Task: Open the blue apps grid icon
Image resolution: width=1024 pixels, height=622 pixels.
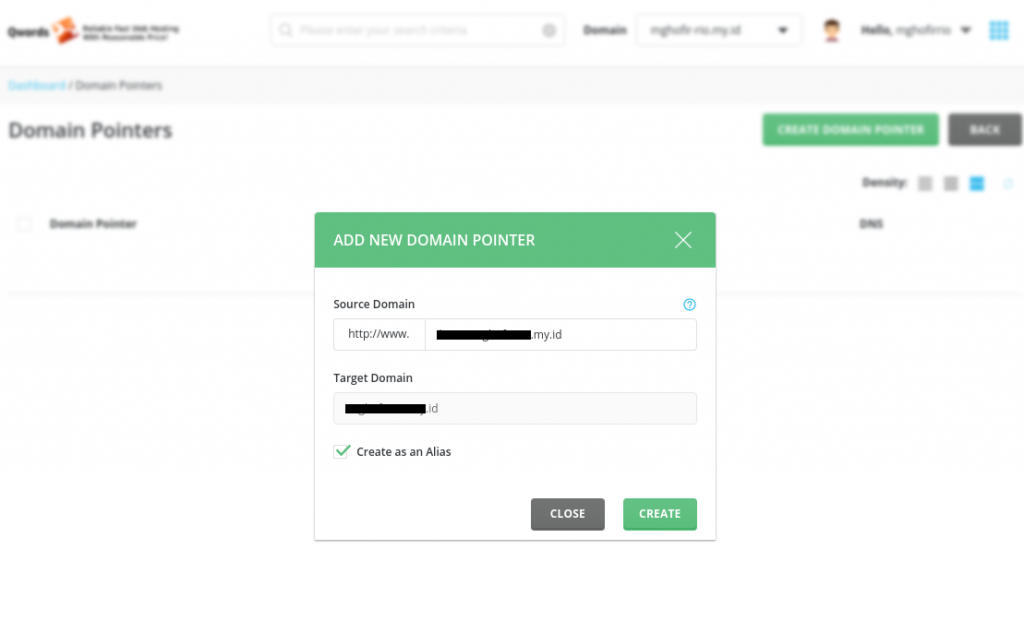Action: coord(998,30)
